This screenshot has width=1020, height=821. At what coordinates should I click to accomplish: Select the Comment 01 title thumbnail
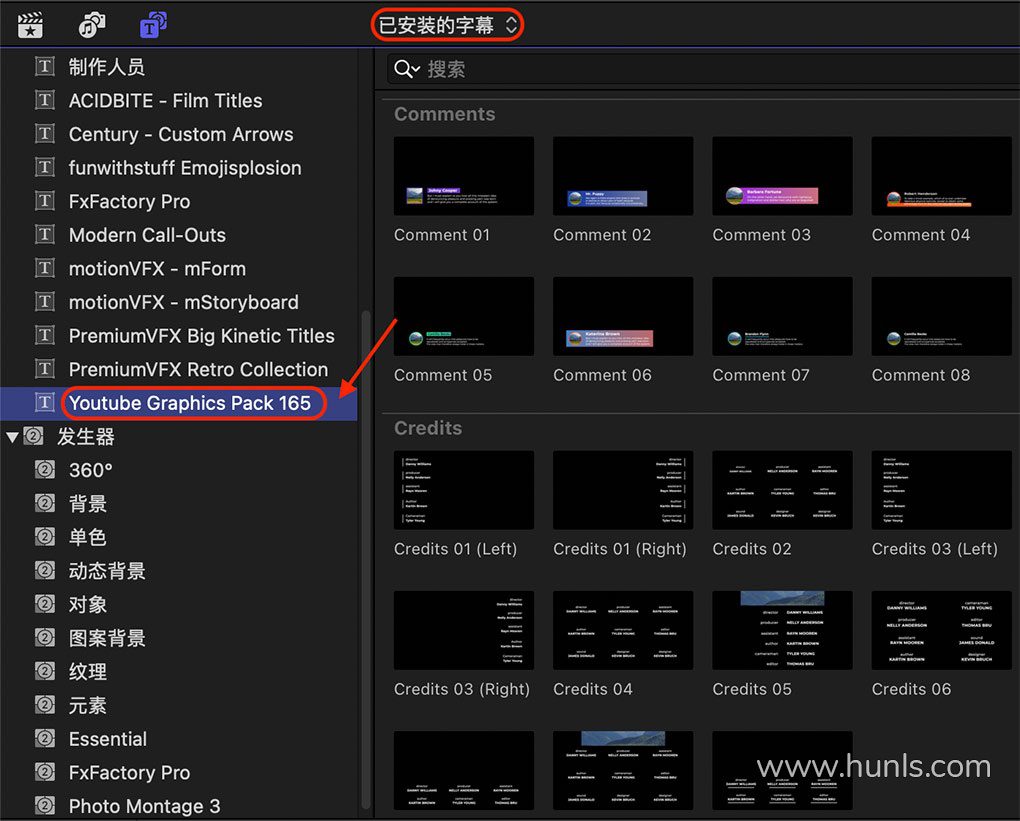(x=464, y=176)
